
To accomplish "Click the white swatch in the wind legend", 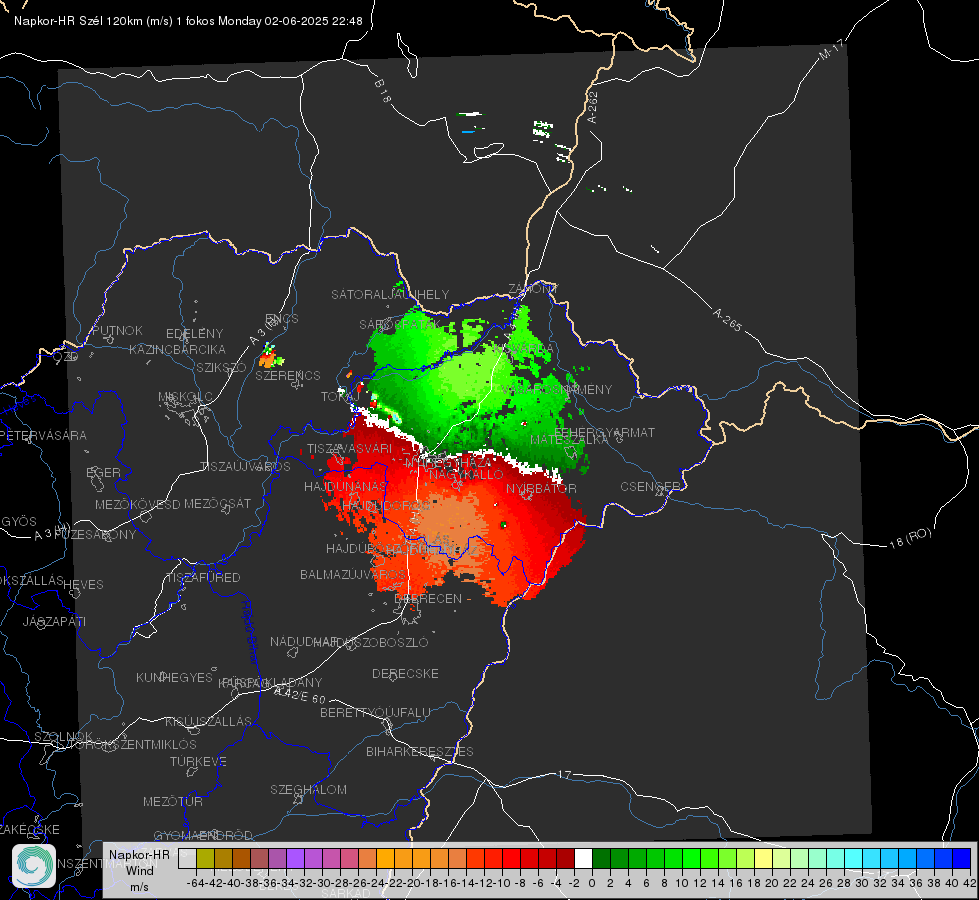I will tap(583, 858).
